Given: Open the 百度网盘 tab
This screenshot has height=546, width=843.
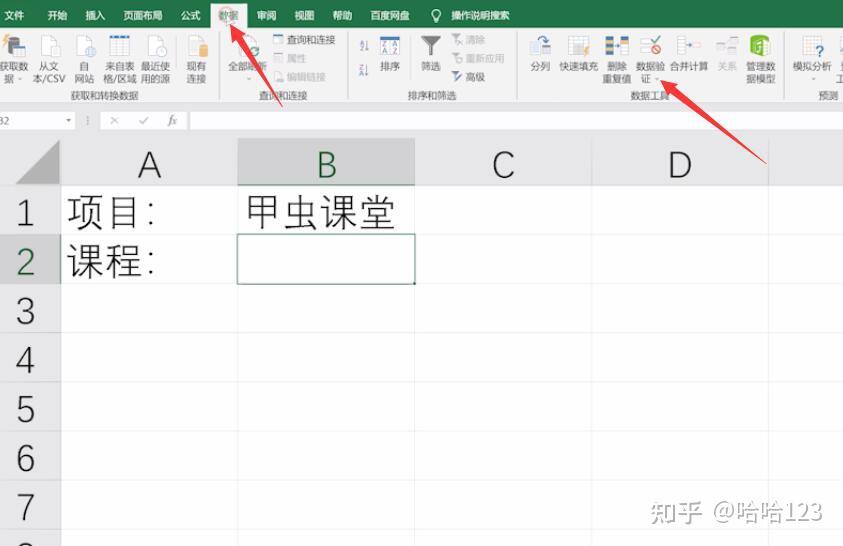Looking at the screenshot, I should click(389, 15).
